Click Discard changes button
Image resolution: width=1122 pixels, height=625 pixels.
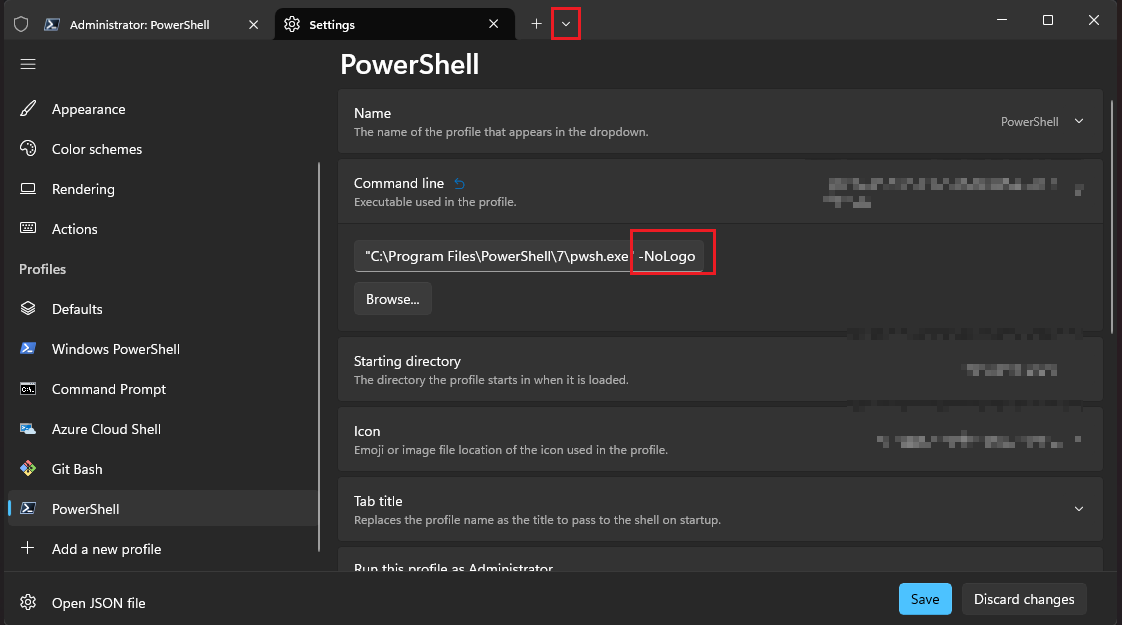[x=1024, y=599]
